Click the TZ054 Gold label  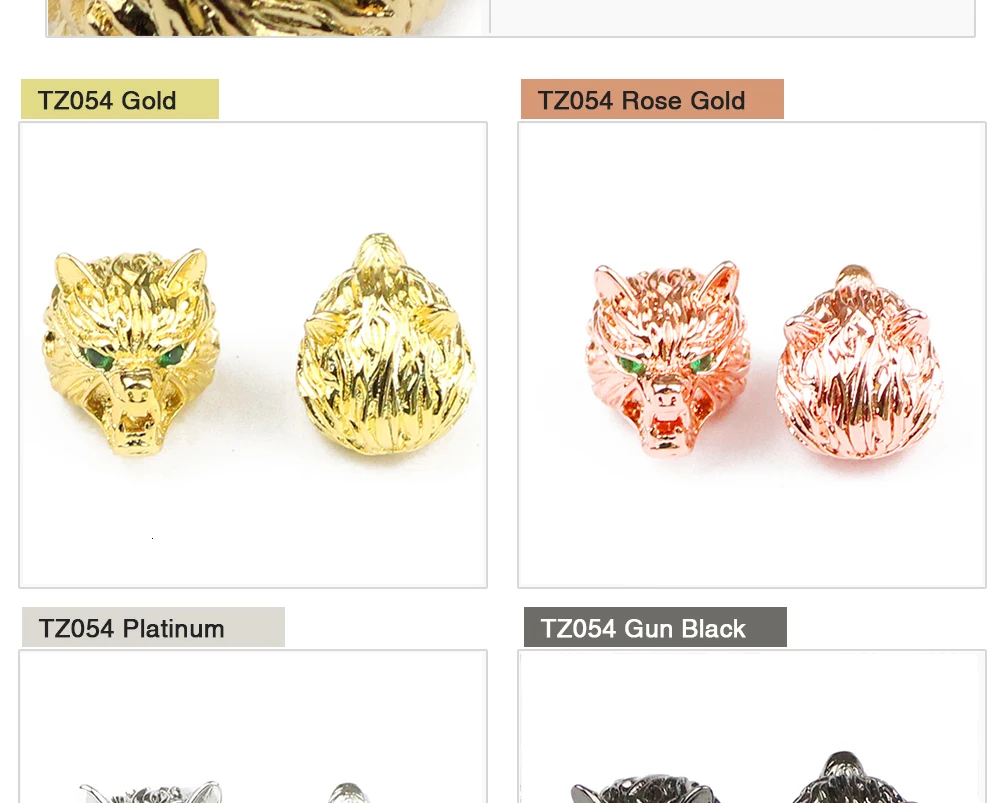click(x=107, y=101)
